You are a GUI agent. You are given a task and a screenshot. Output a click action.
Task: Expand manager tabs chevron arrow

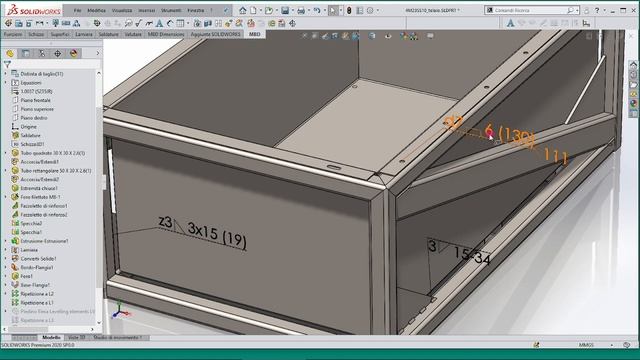pyautogui.click(x=98, y=53)
